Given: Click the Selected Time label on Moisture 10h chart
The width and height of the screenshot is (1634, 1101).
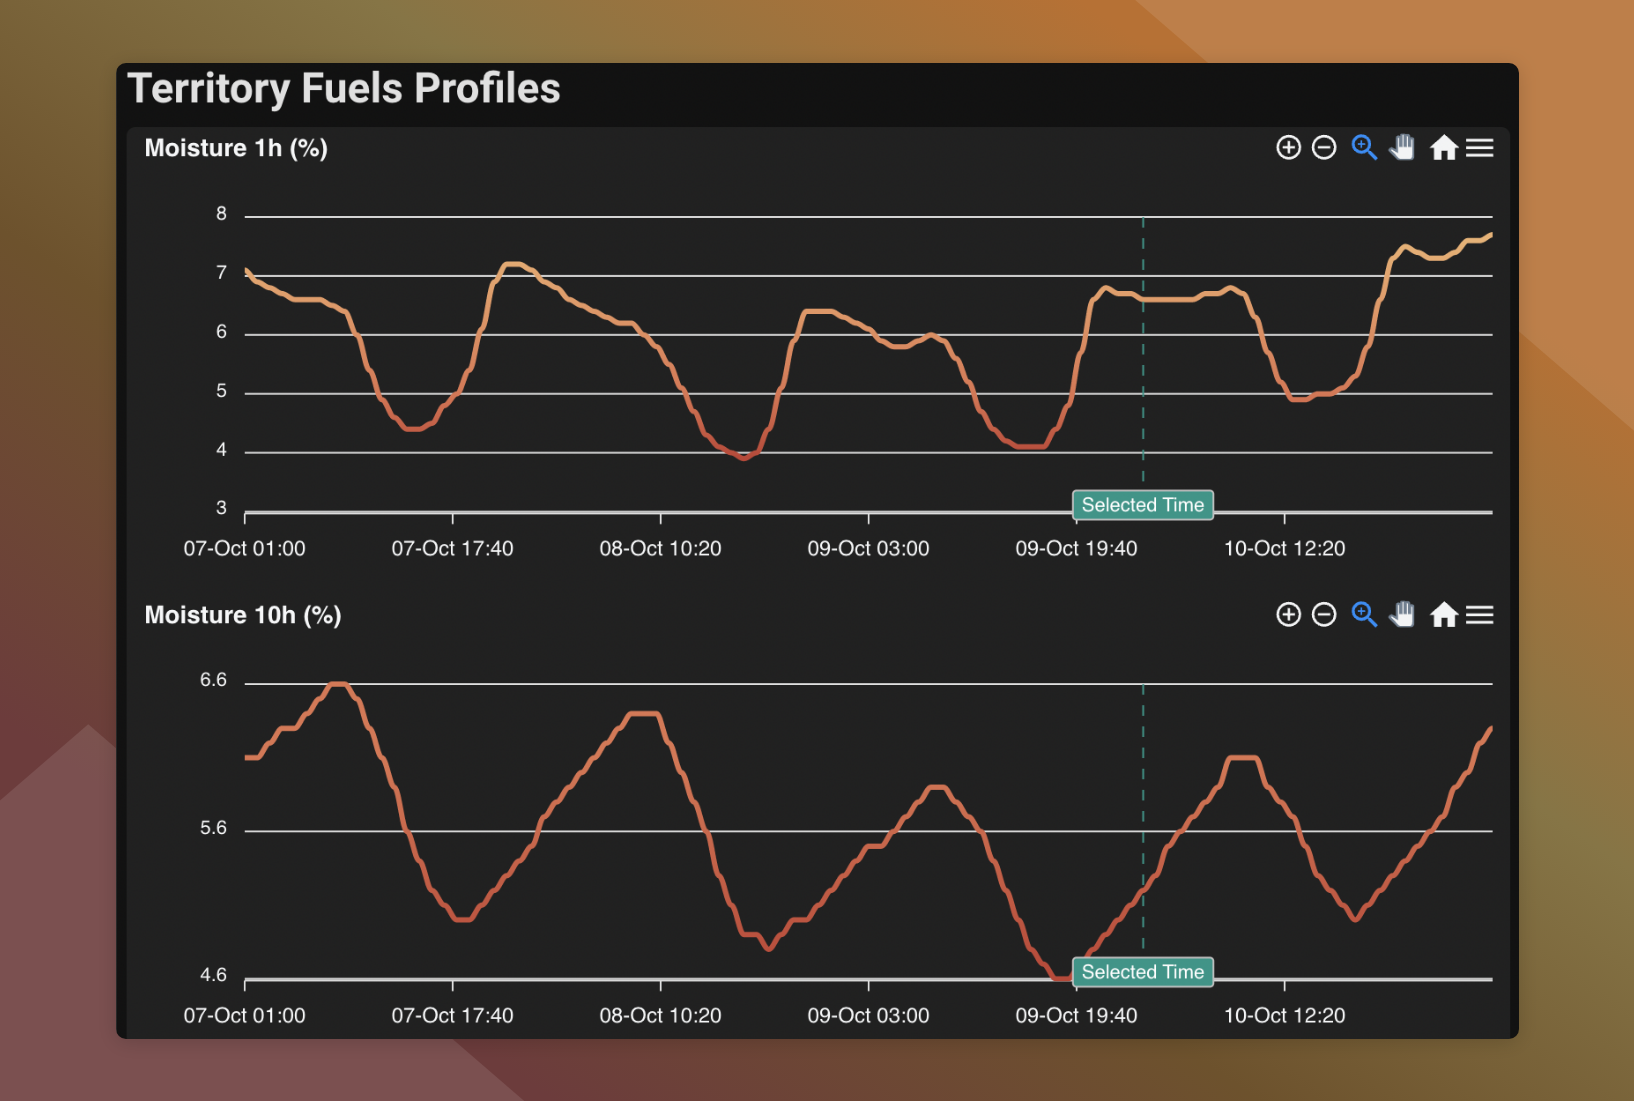Looking at the screenshot, I should [1142, 971].
